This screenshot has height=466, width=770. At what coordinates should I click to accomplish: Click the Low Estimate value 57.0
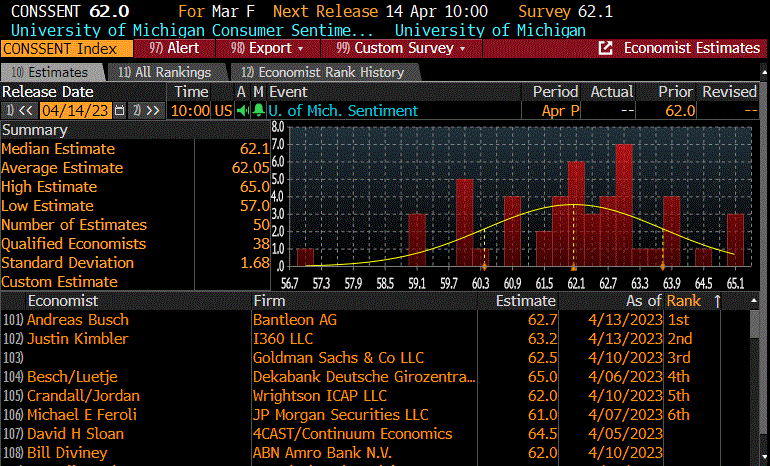(254, 206)
